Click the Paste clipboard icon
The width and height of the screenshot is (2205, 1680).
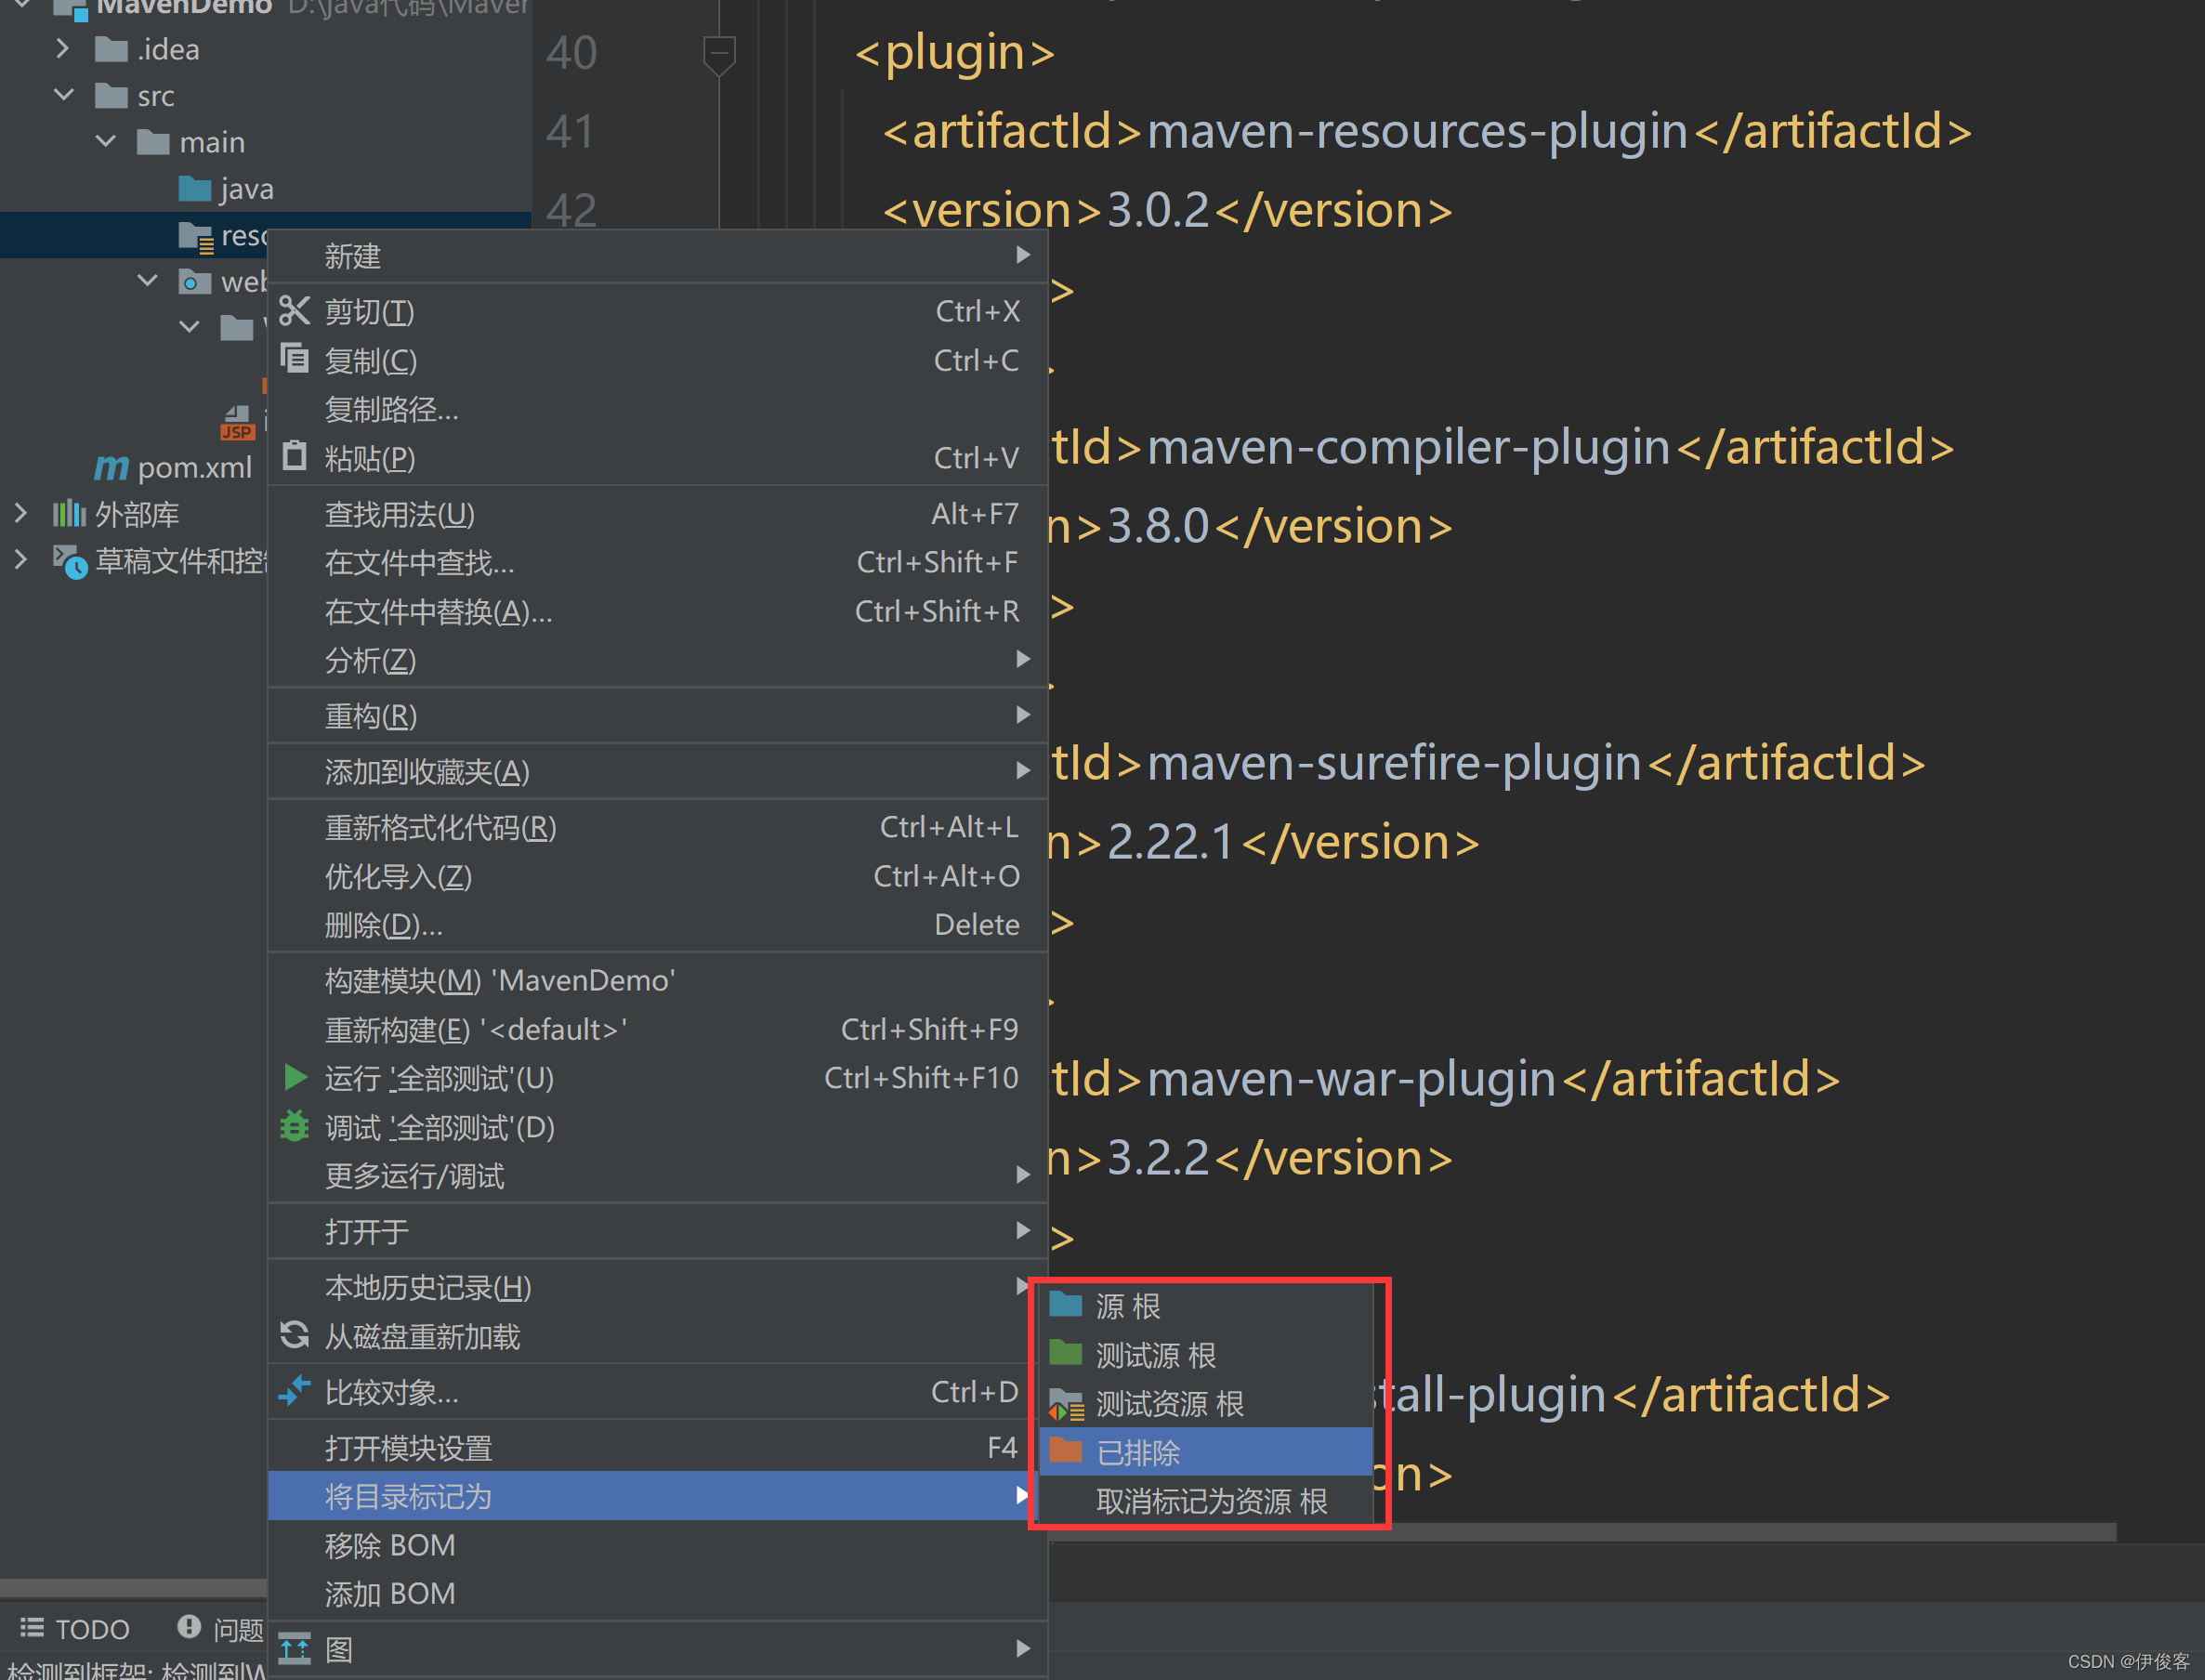coord(294,456)
